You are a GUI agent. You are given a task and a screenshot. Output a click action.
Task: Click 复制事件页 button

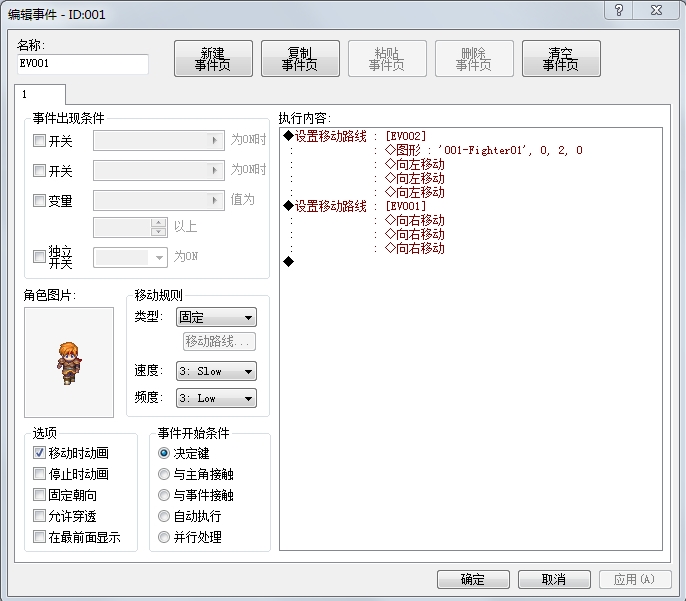click(x=300, y=59)
